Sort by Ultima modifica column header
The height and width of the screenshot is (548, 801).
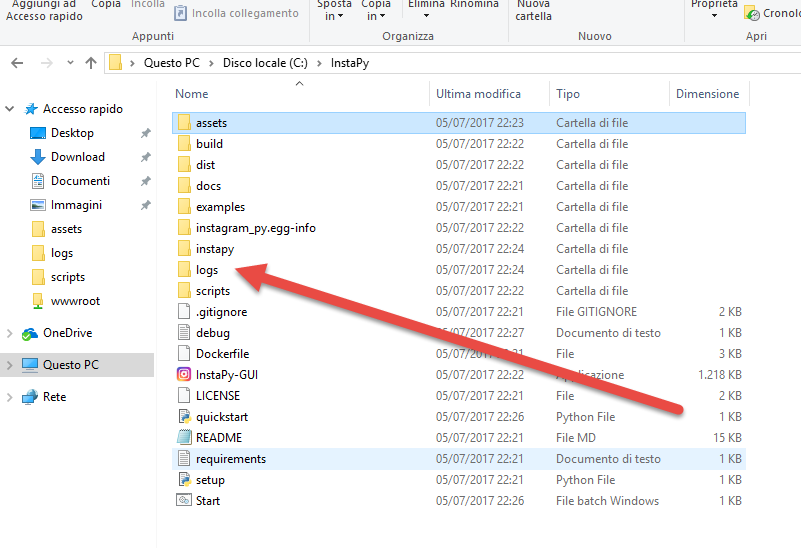coord(489,93)
